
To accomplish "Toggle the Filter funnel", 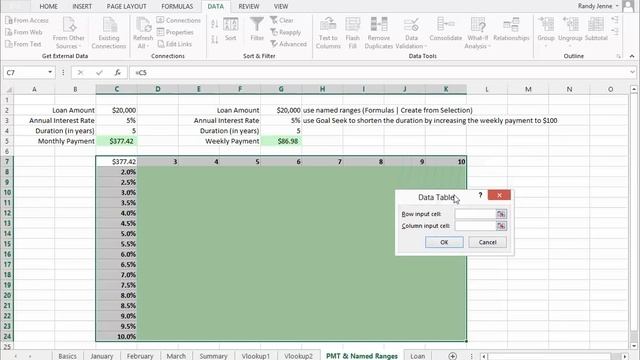I will (x=257, y=29).
